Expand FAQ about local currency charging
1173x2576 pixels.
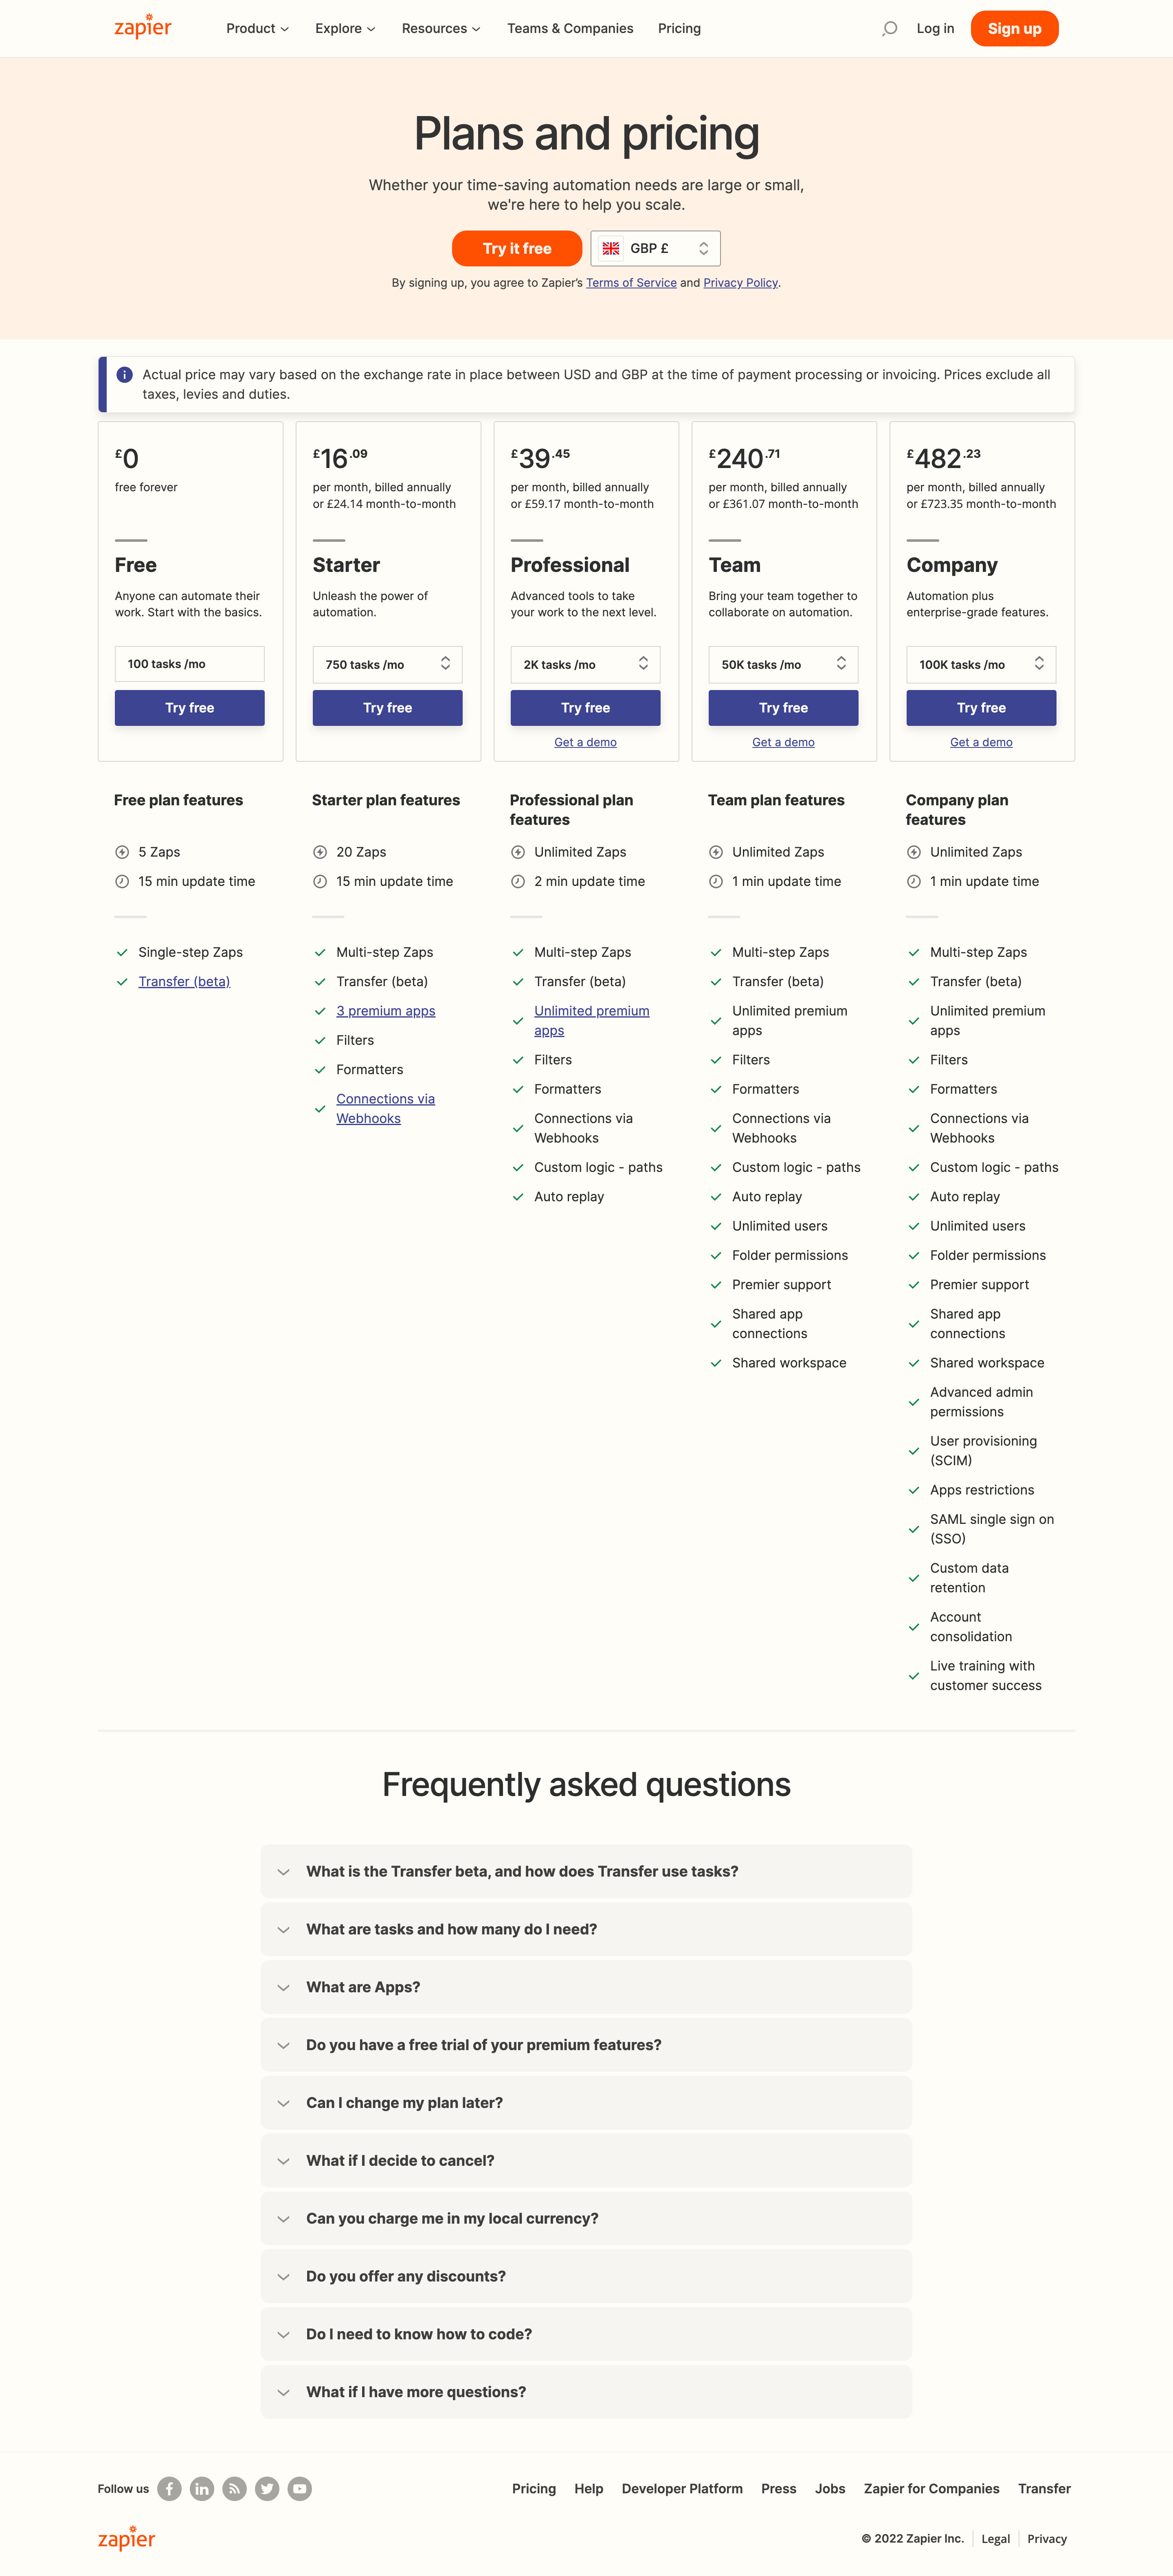586,2218
